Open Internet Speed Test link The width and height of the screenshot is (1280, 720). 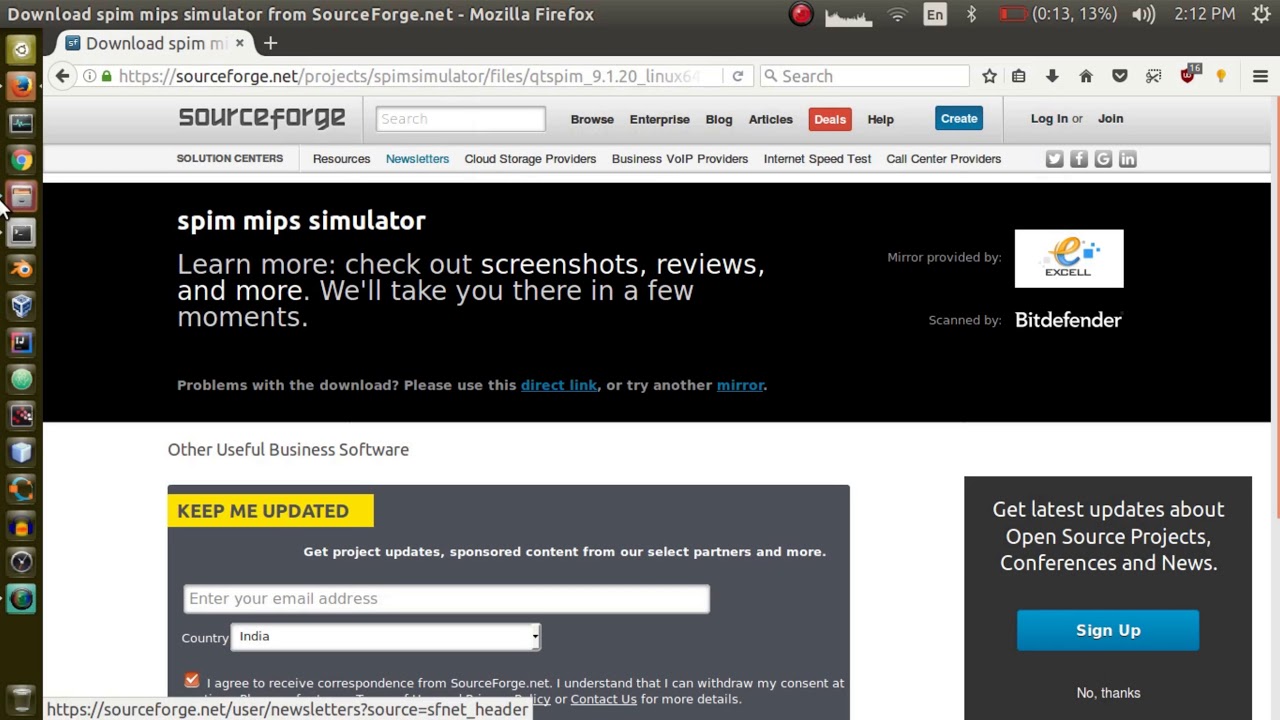point(817,159)
